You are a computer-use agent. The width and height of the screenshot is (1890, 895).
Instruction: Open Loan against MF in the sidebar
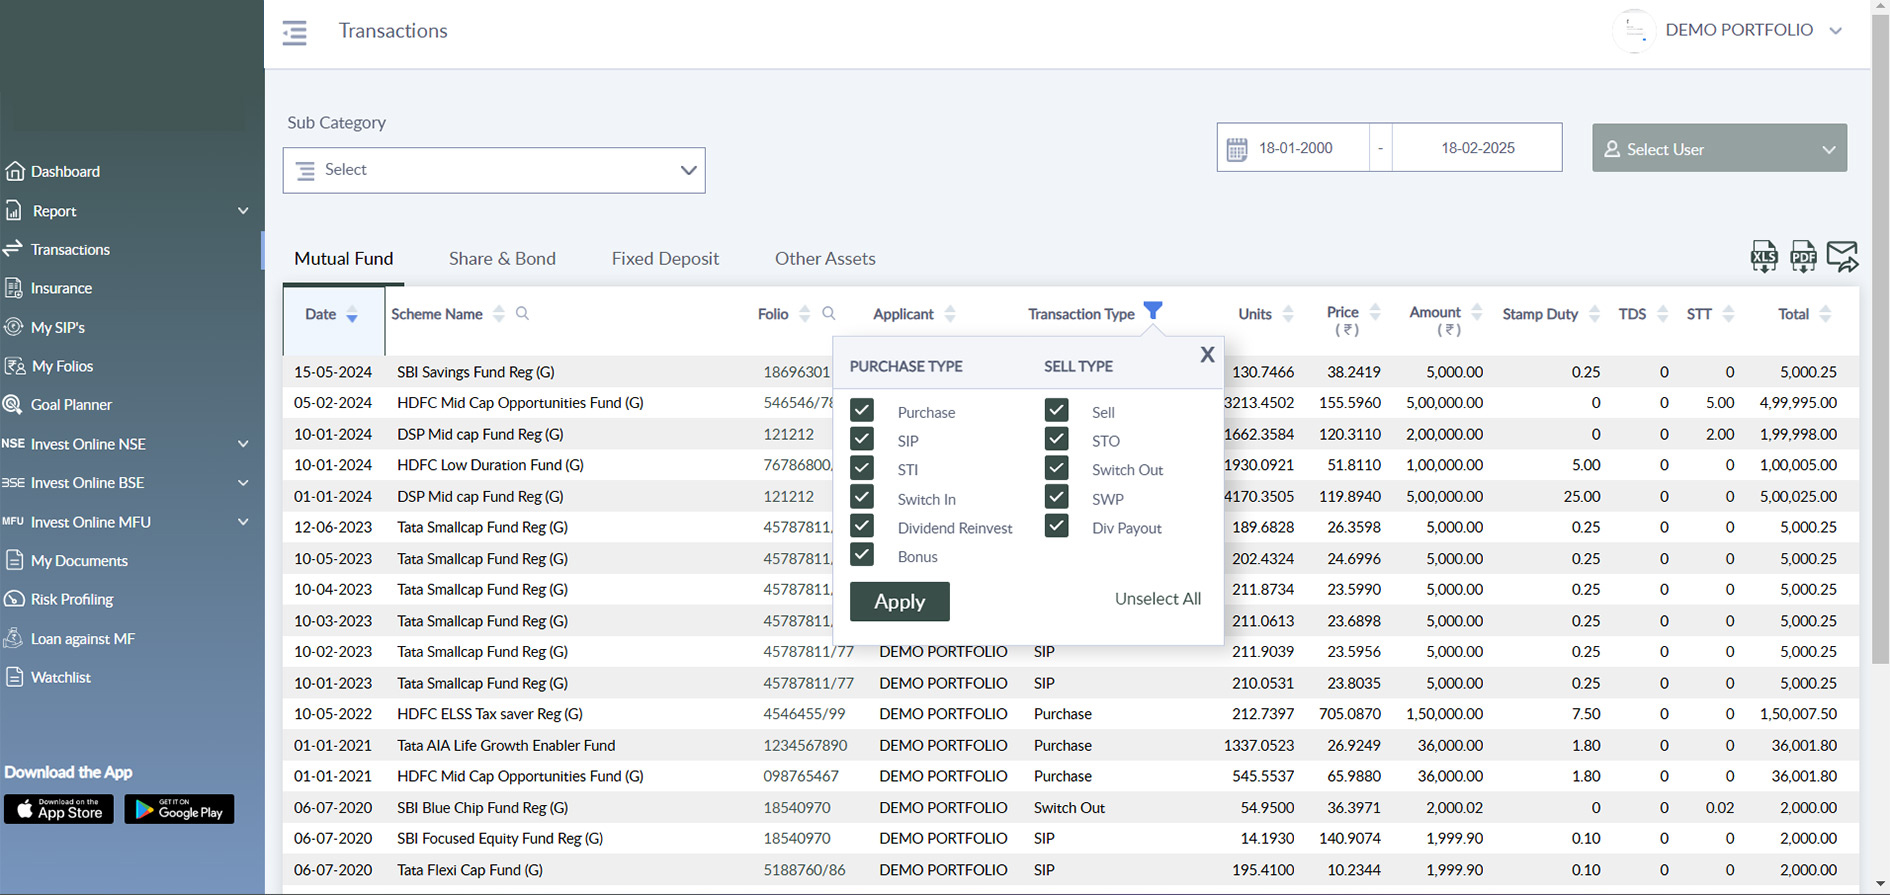[x=82, y=639]
